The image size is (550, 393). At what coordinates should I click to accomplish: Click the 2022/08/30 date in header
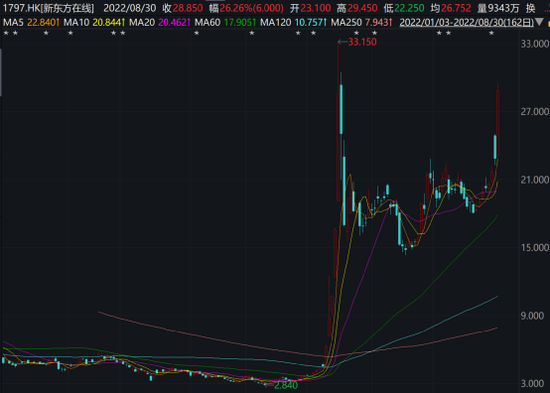130,8
